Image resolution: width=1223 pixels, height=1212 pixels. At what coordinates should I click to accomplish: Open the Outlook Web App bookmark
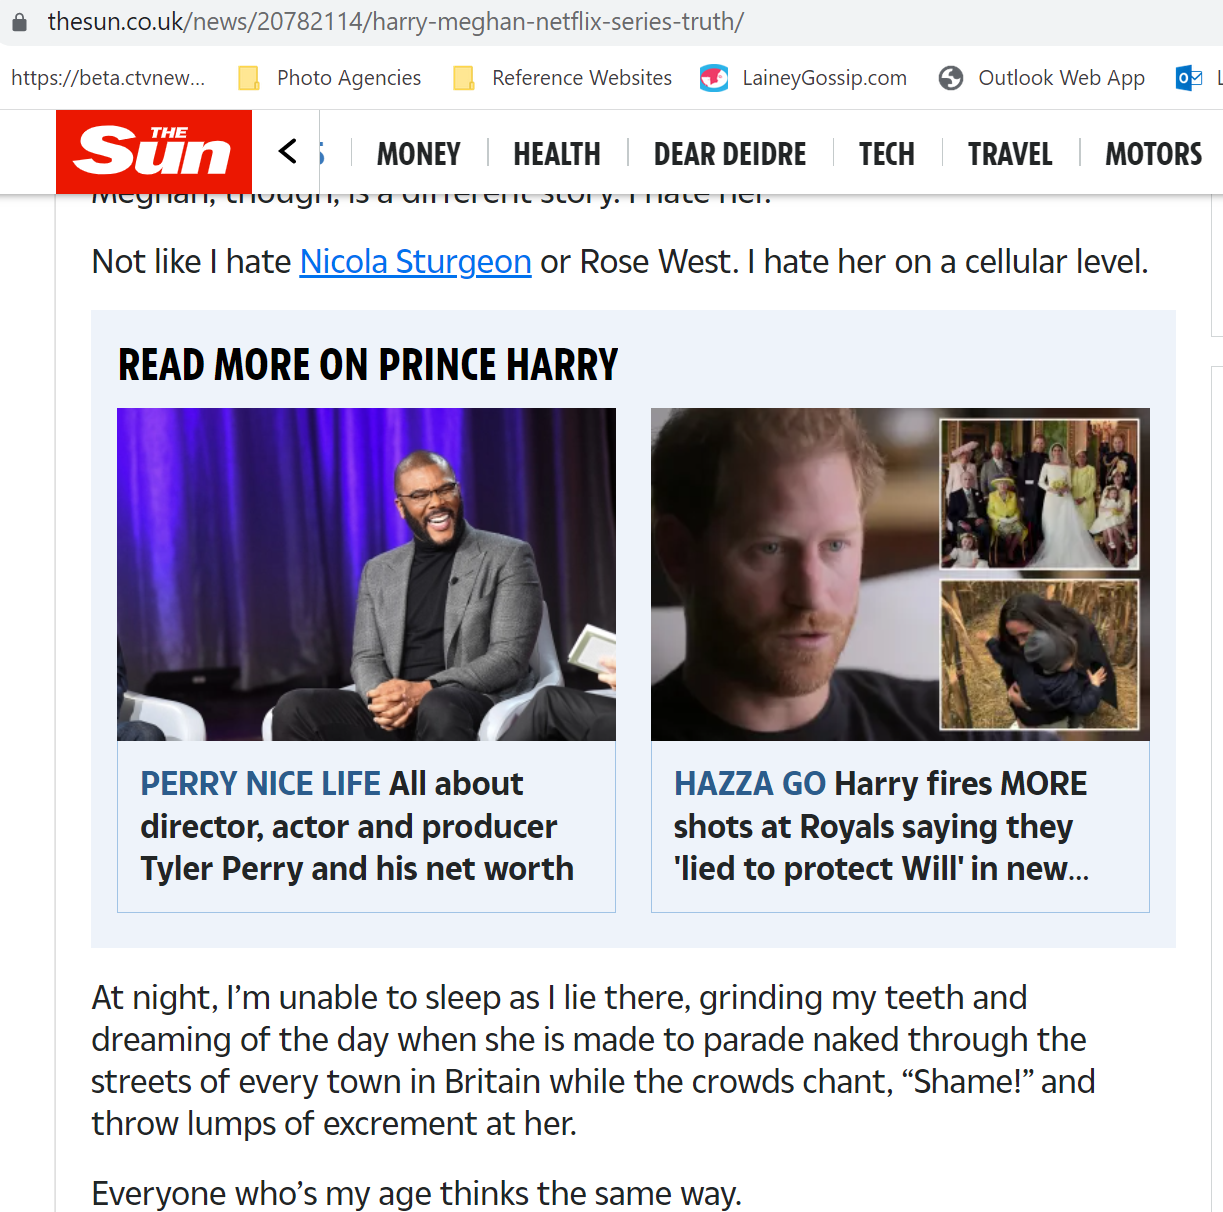point(1042,78)
